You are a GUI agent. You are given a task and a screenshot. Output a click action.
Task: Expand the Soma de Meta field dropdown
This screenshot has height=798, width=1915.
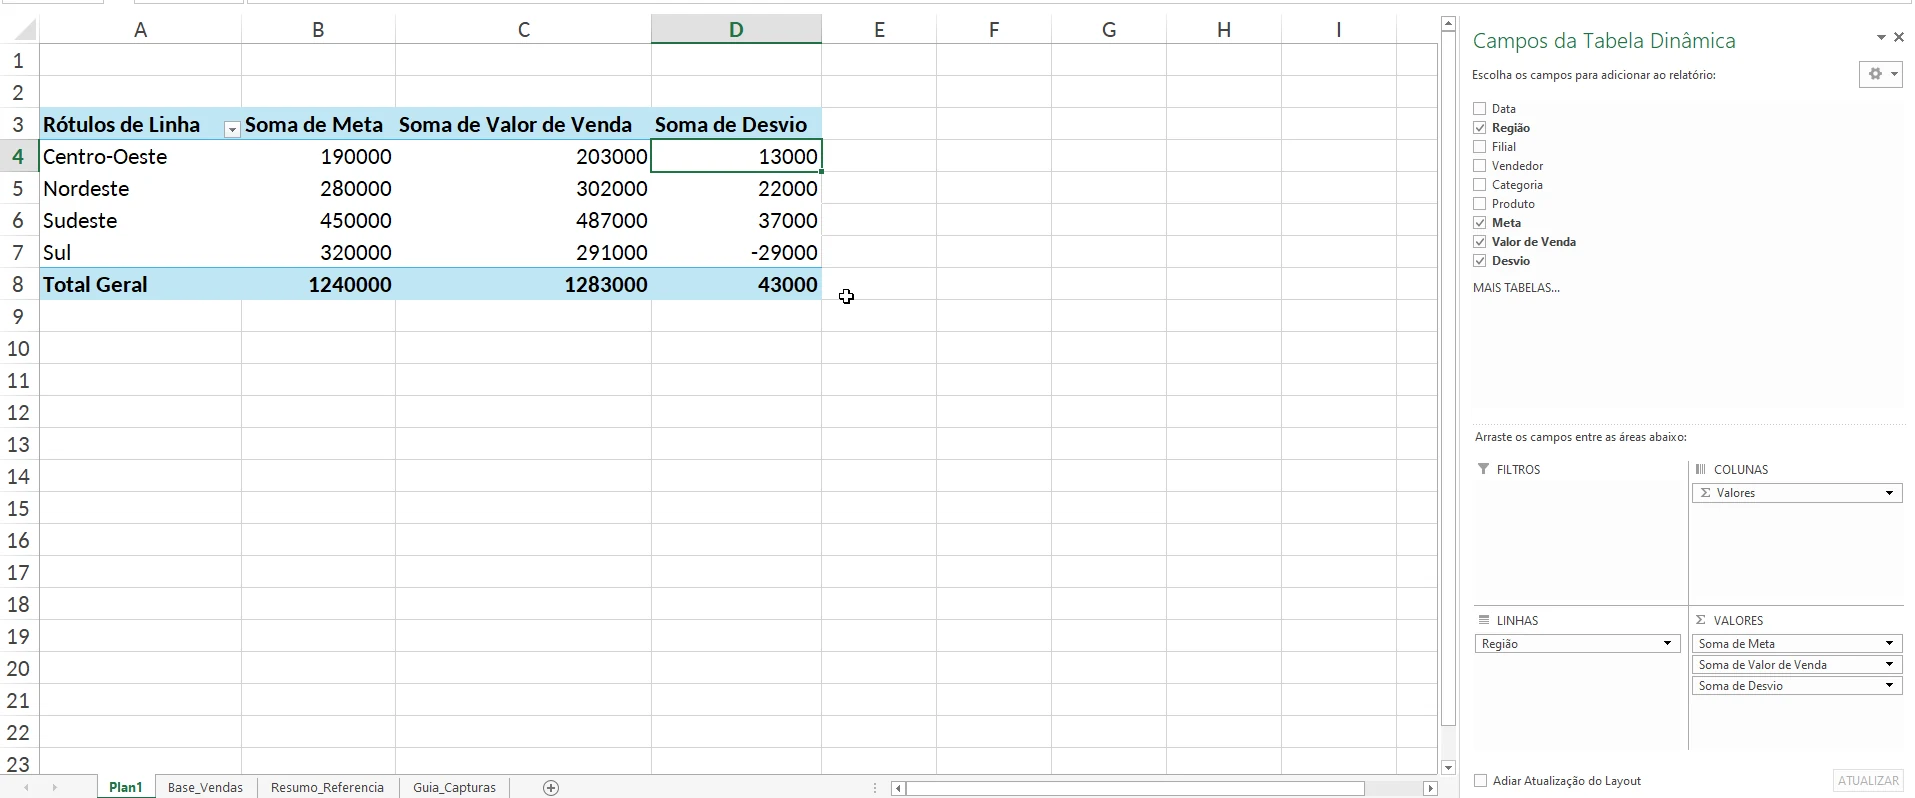click(x=1889, y=644)
